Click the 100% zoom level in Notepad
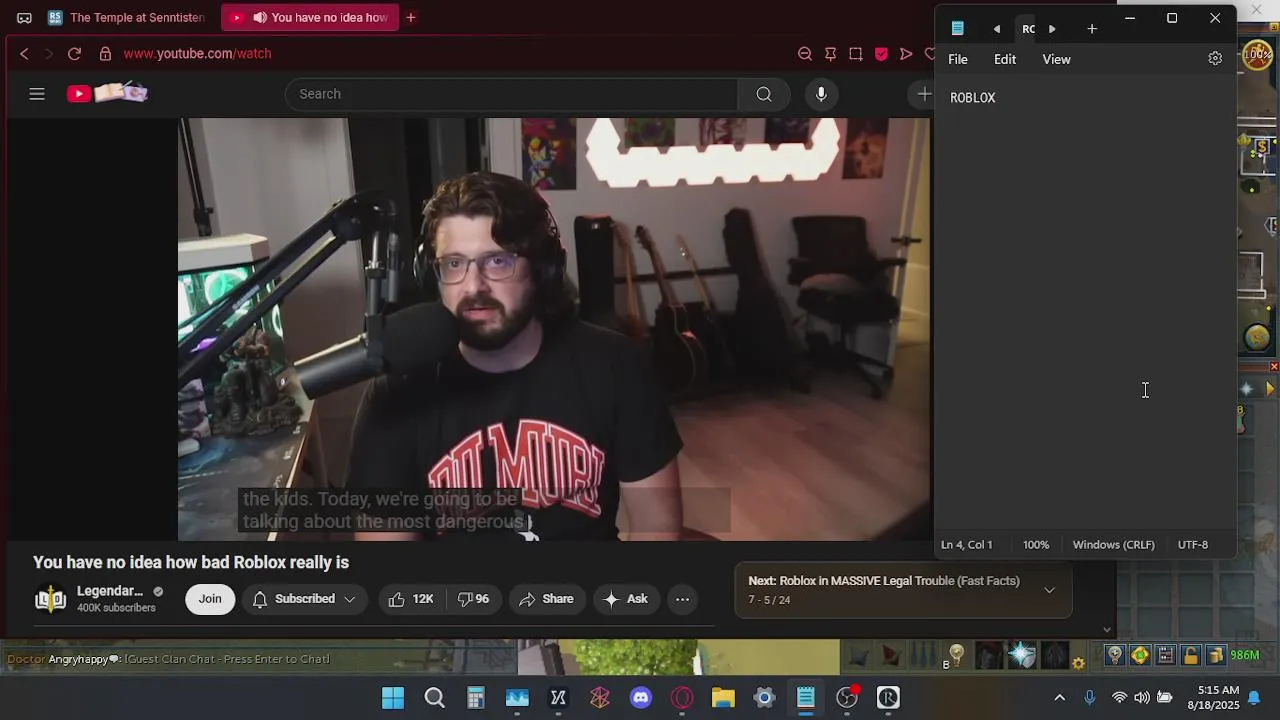The height and width of the screenshot is (720, 1280). pyautogui.click(x=1036, y=545)
